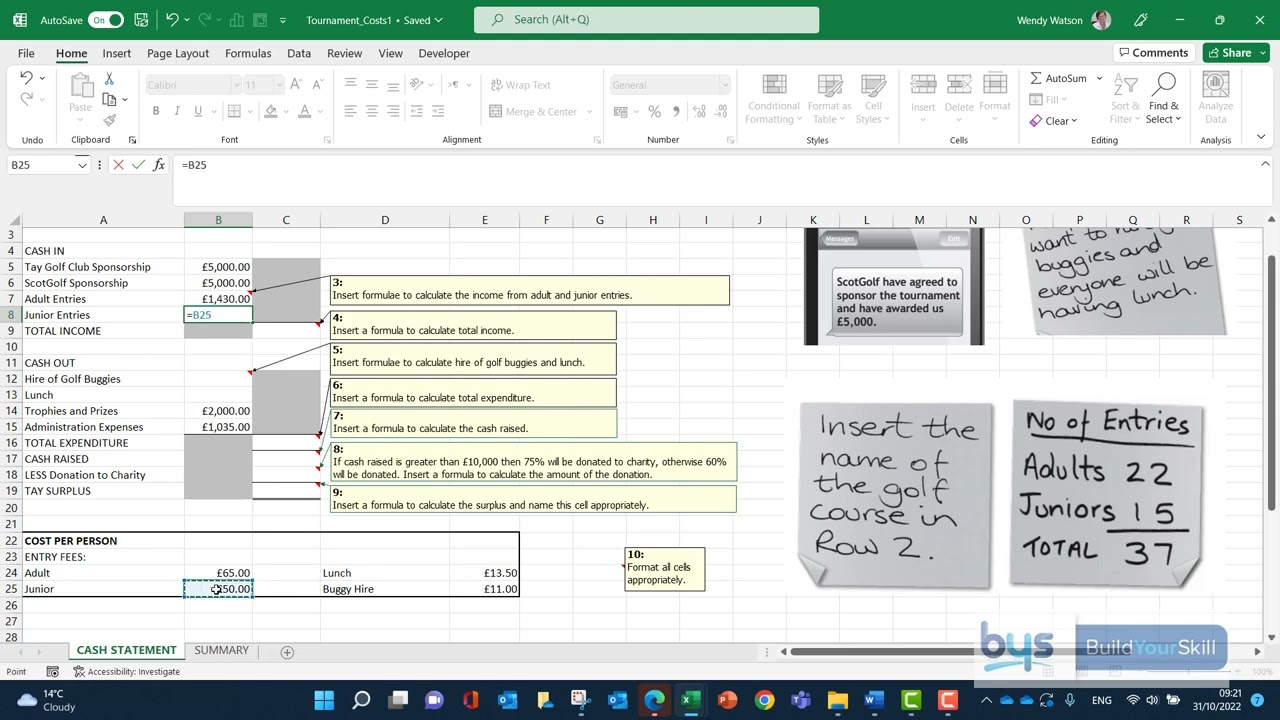Open Find & Select magnifier menu
Screen dimensions: 1280x720
1163,99
